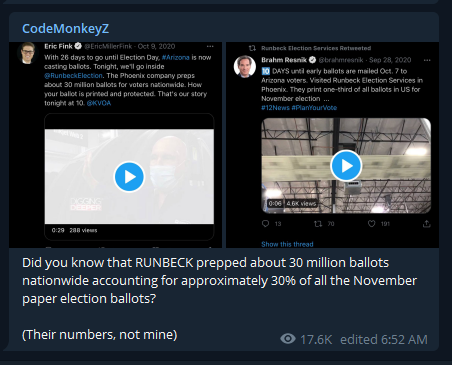Open the more options dots on Eric Fink tweet
This screenshot has height=365, width=452.
coord(210,46)
